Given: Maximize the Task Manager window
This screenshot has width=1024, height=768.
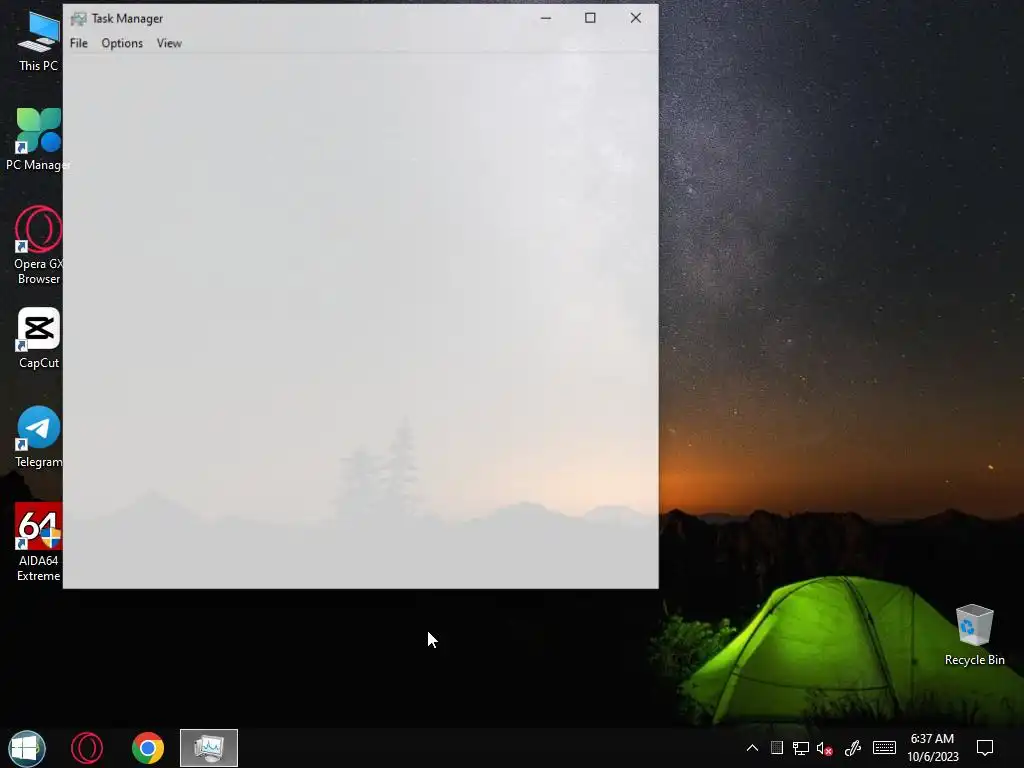Looking at the screenshot, I should click(x=590, y=18).
